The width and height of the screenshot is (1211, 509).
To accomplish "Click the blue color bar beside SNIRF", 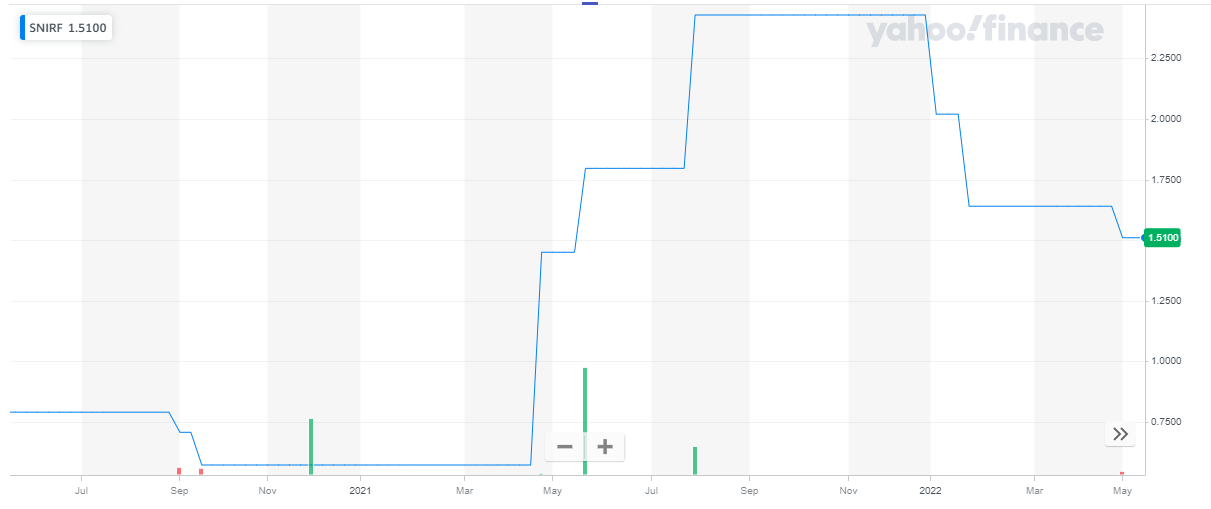I will tap(24, 28).
